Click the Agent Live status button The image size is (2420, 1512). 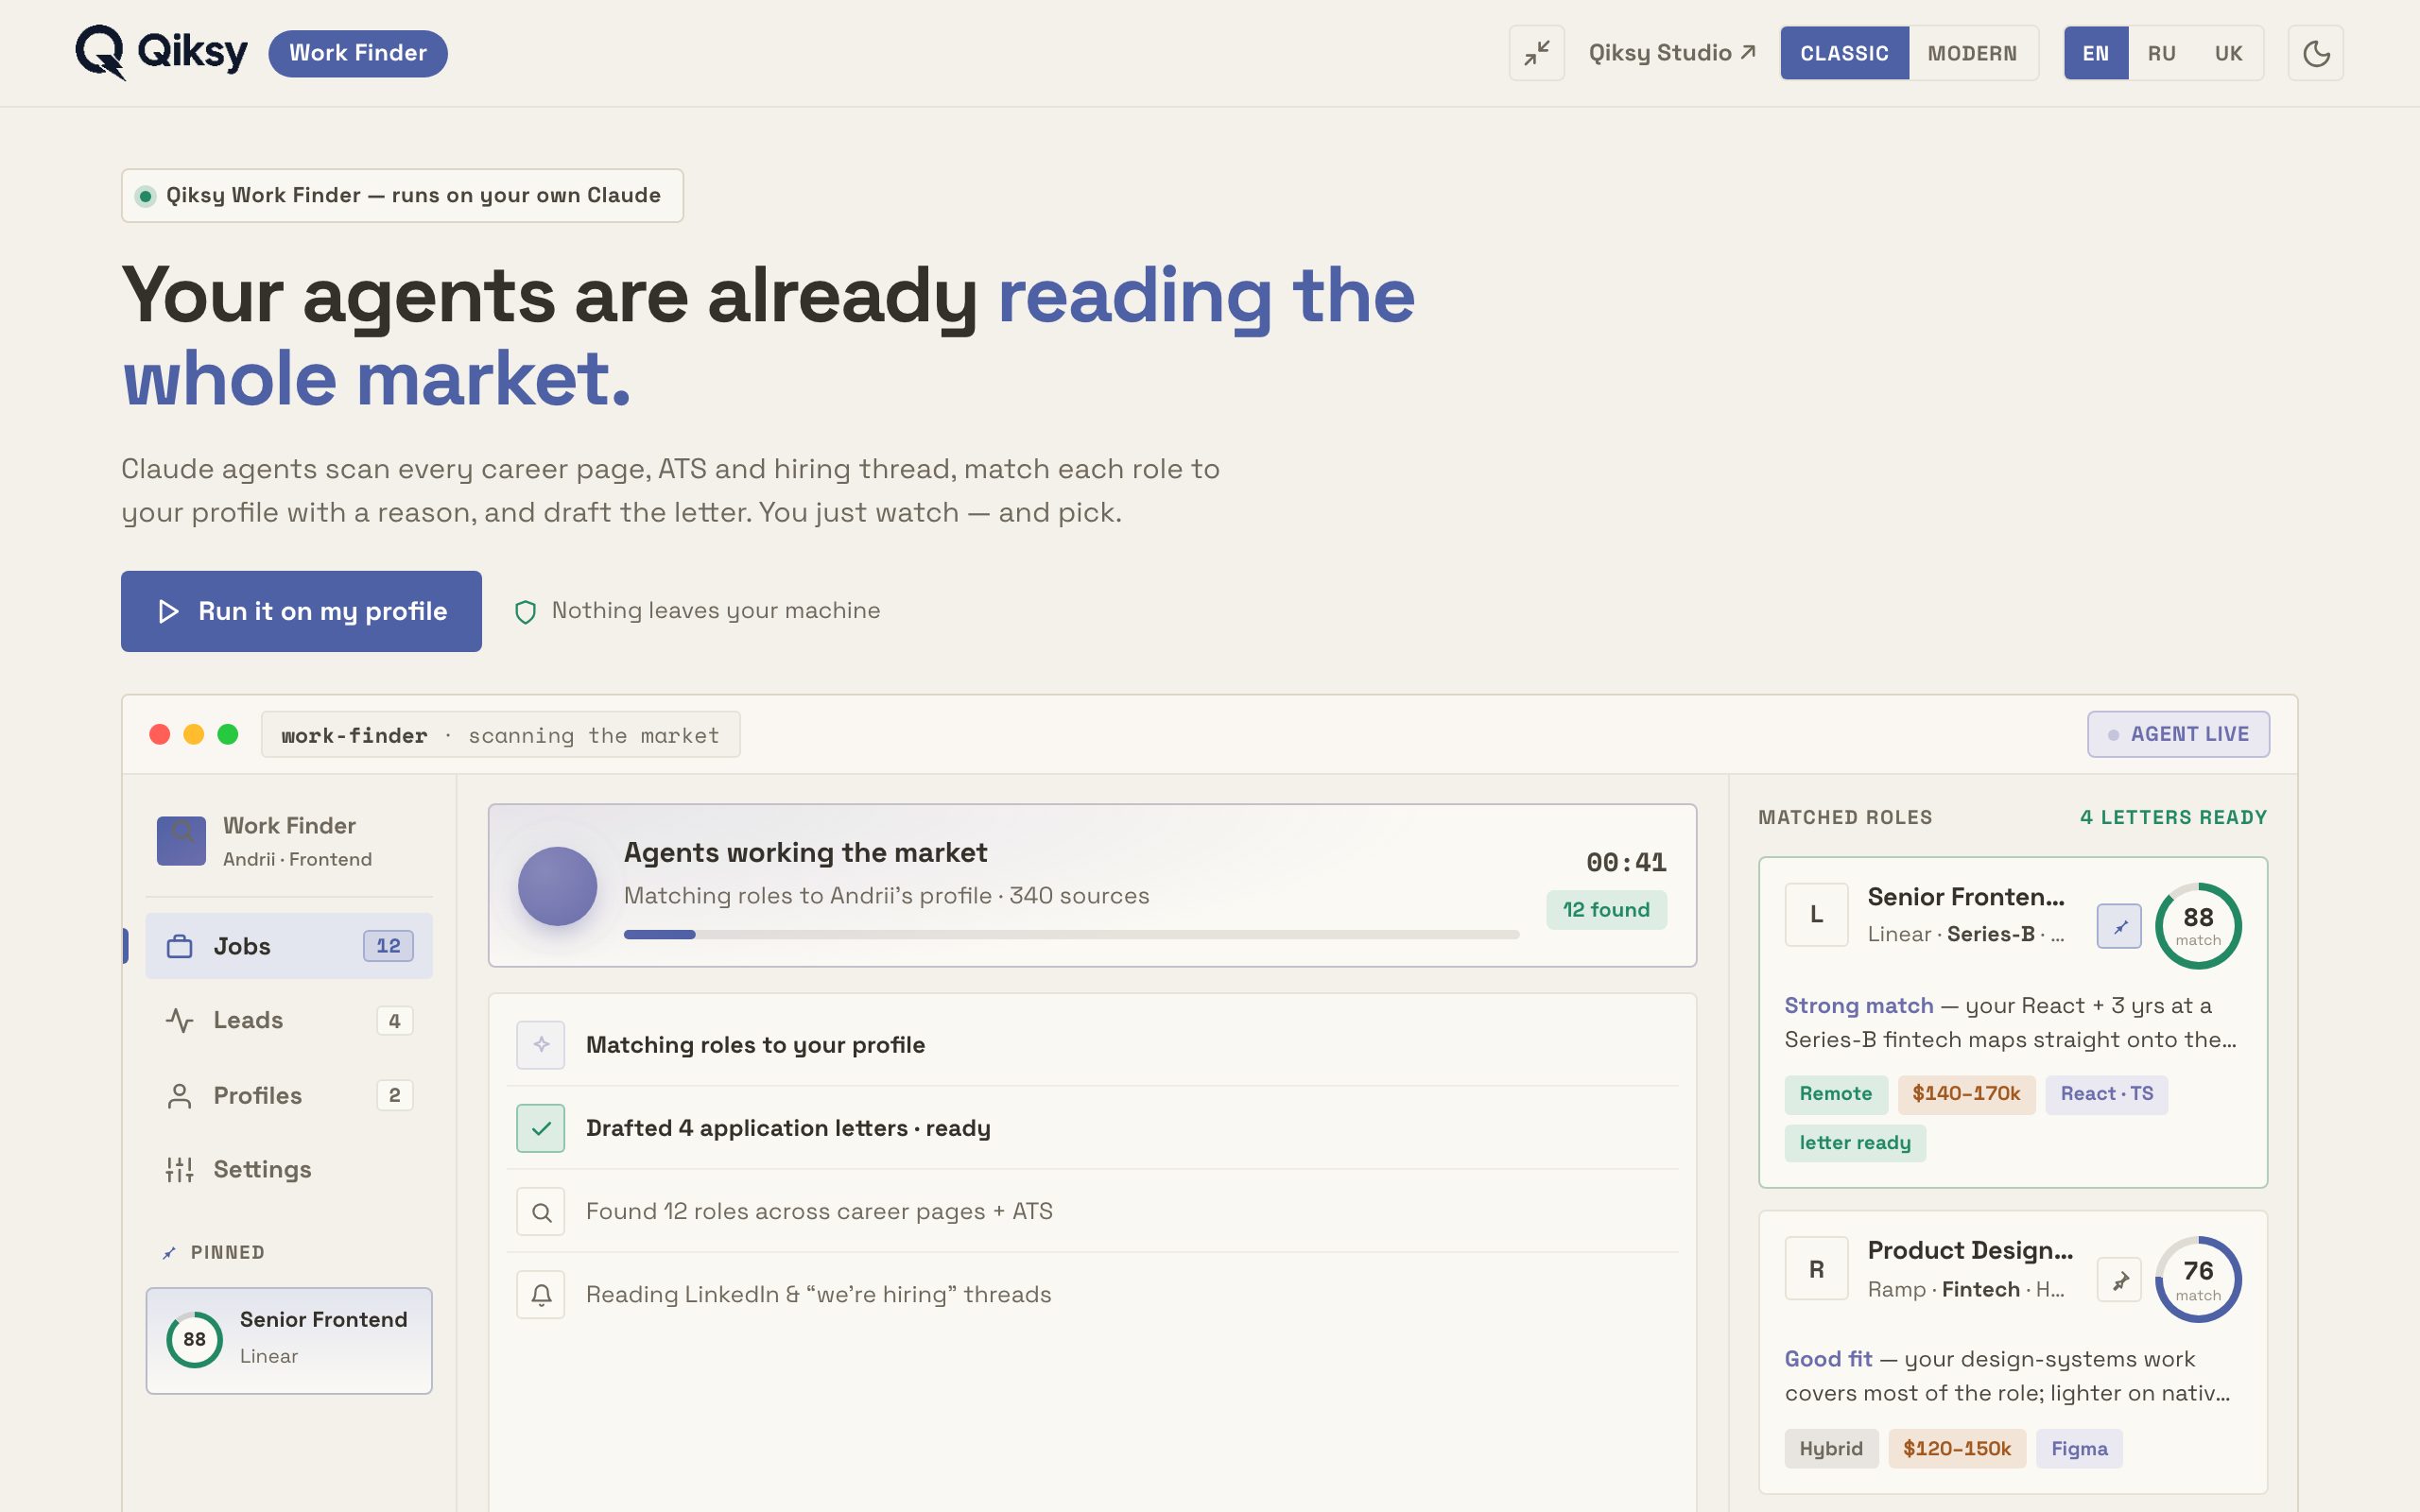2178,734
